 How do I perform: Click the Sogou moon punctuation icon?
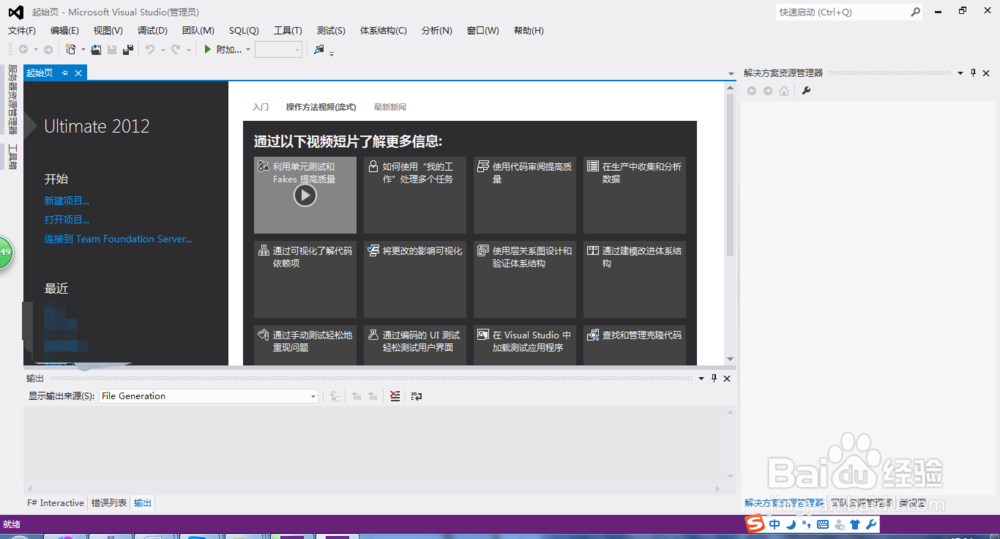coord(791,524)
